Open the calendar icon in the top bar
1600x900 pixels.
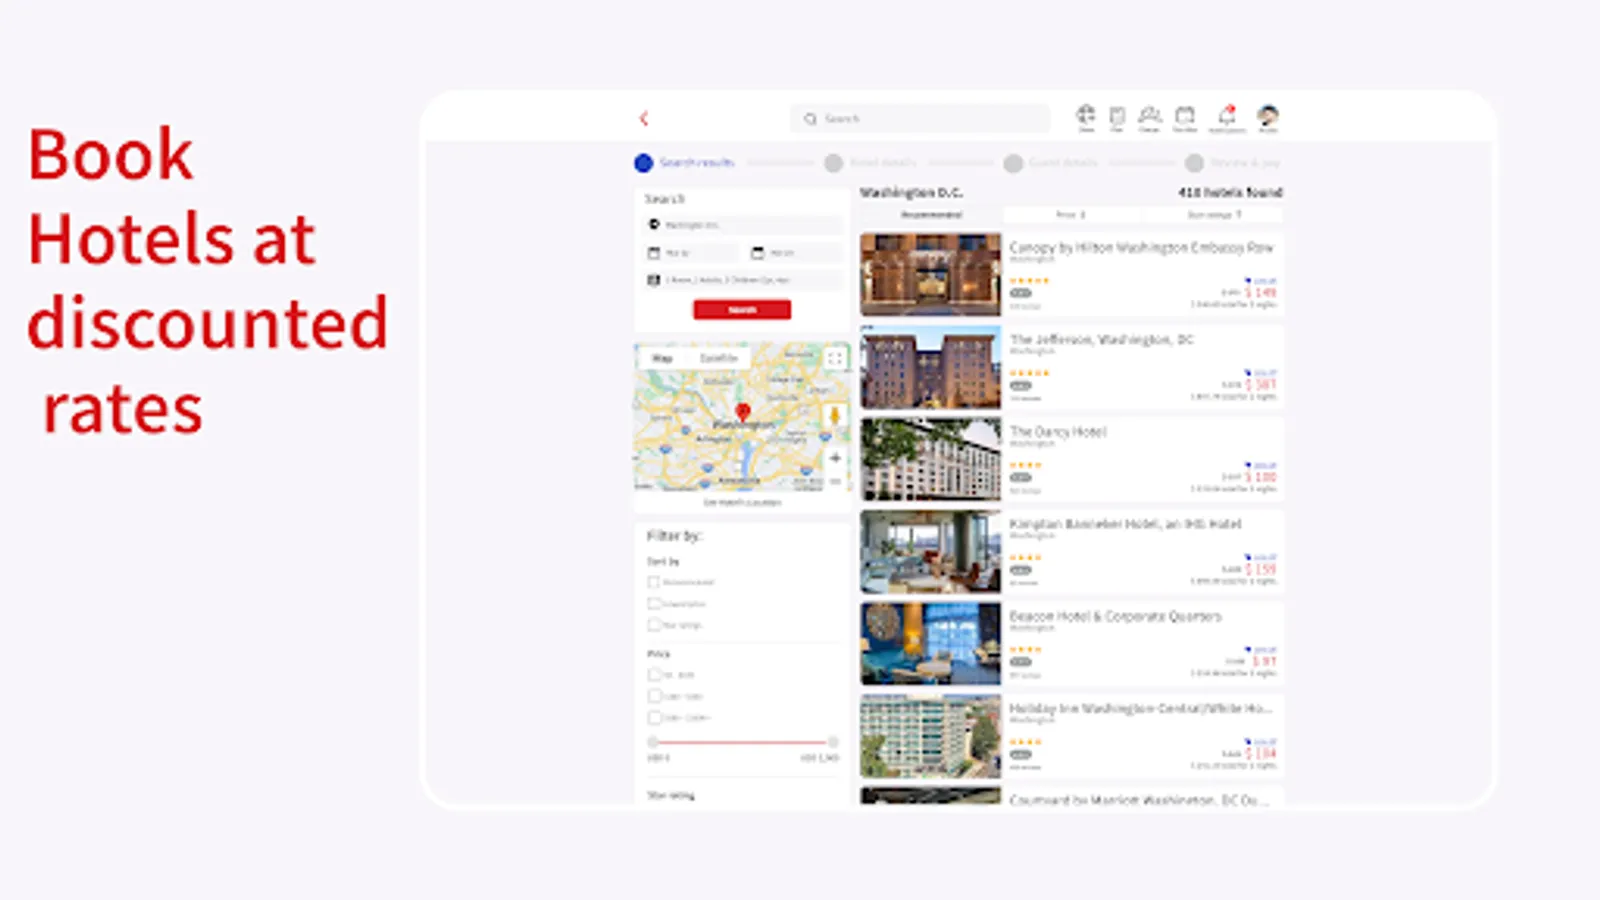[1185, 117]
